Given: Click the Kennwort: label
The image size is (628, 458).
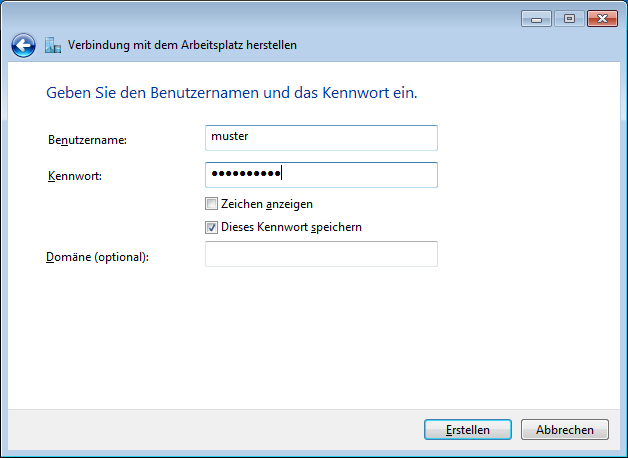Looking at the screenshot, I should pyautogui.click(x=75, y=176).
